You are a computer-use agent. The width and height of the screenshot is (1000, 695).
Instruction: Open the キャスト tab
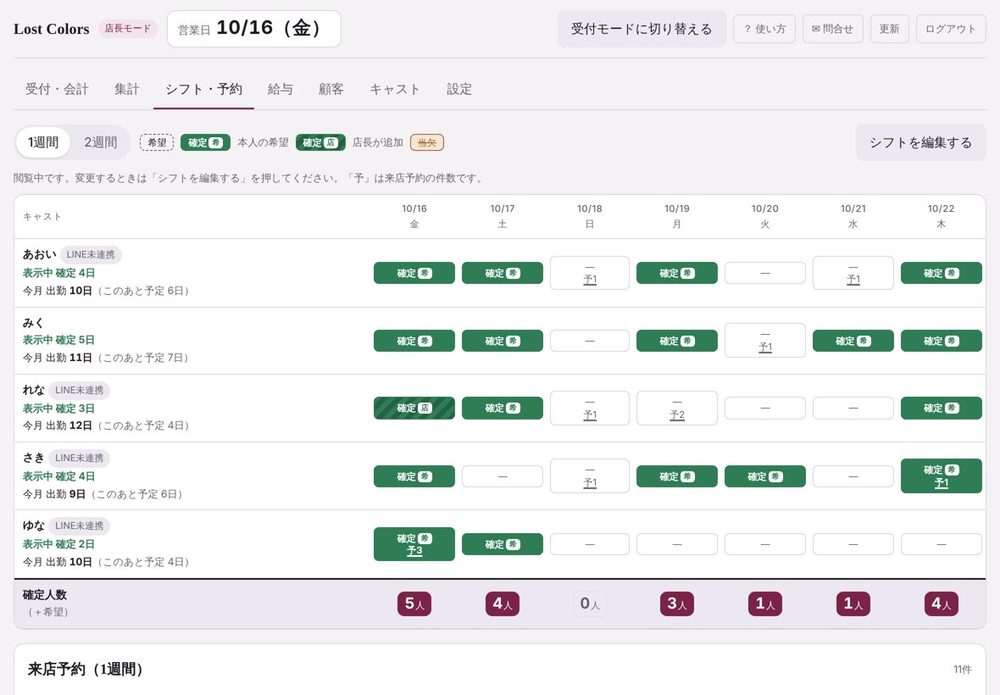(x=395, y=89)
